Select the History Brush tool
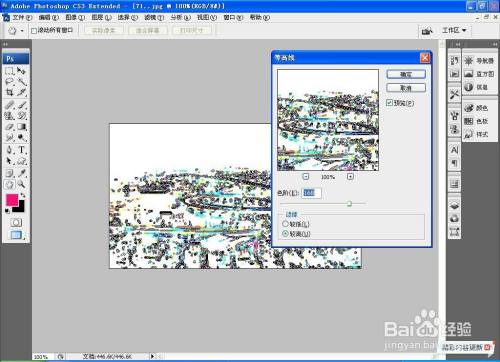Viewport: 500px width, 362px height. 22,116
